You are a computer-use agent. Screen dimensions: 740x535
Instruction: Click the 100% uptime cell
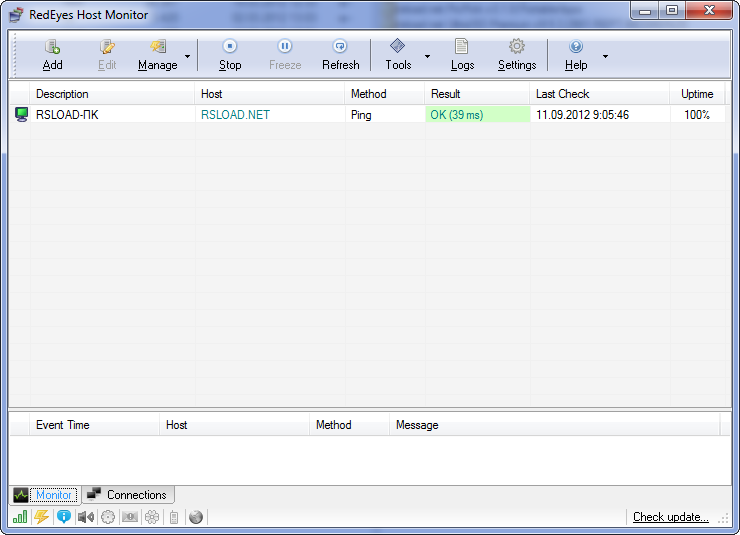point(697,115)
